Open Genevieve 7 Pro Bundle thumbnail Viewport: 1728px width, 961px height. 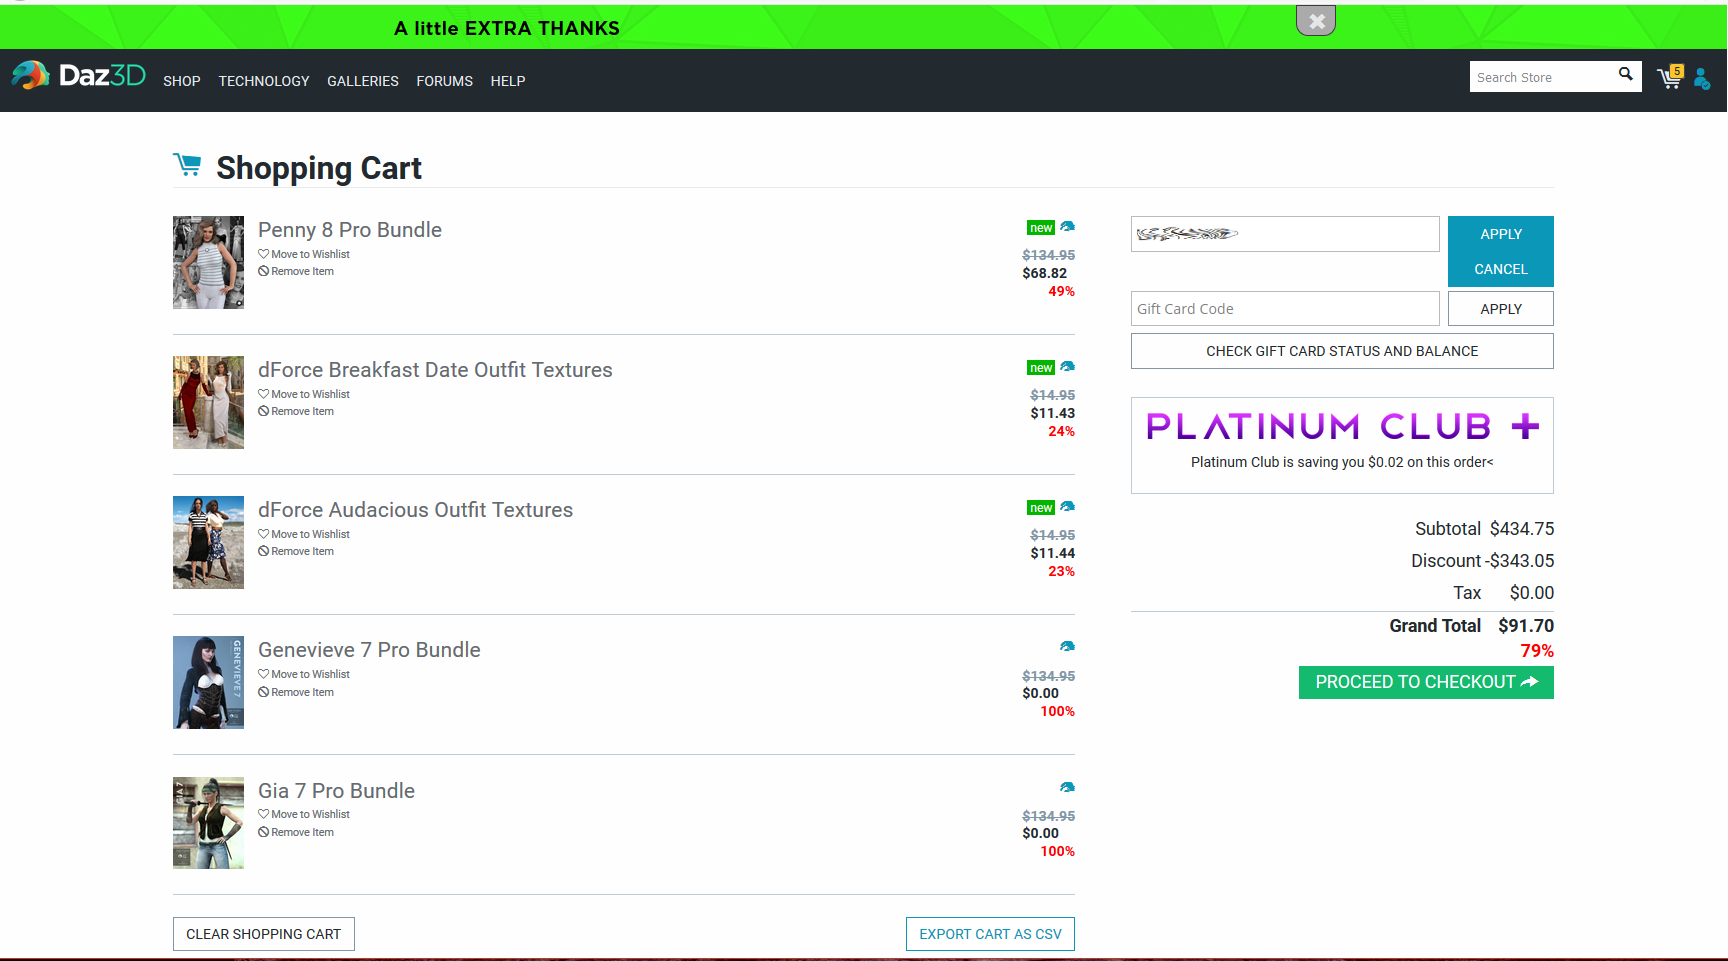(x=208, y=682)
